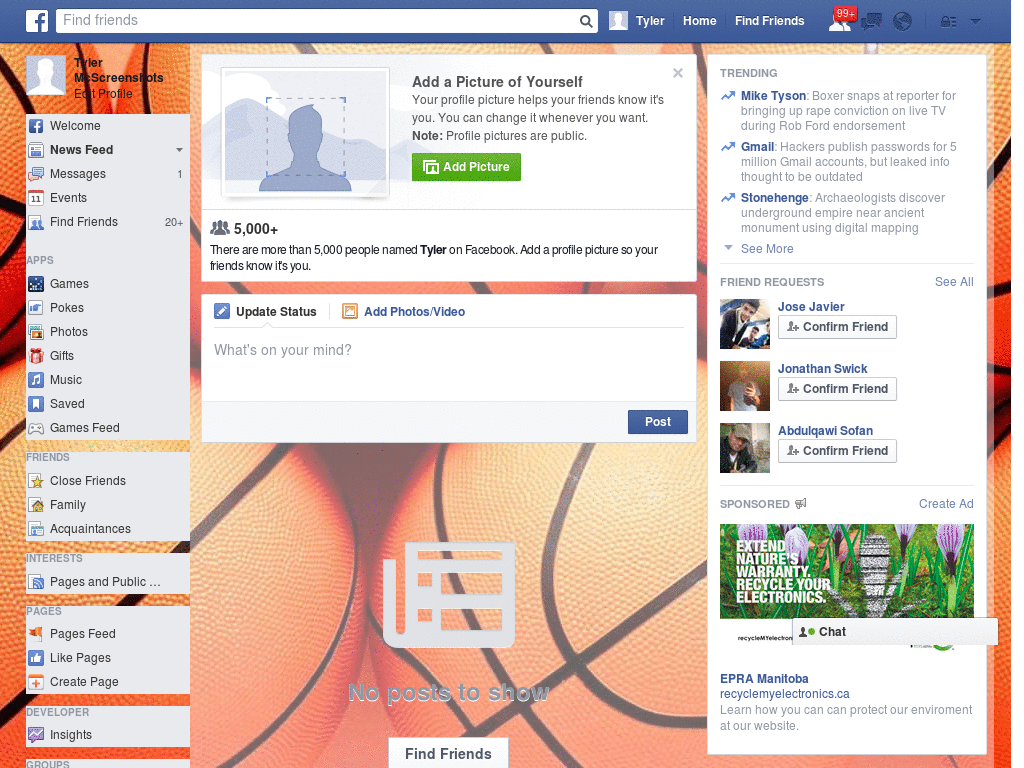Confirm Abdulqawi Sofan friend request
This screenshot has width=1024, height=768.
(x=837, y=451)
